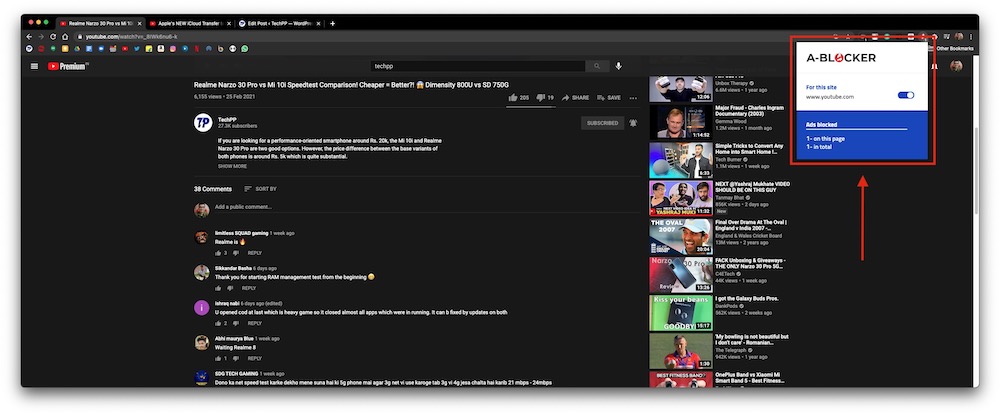Screen dimensions: 1000x415
Task: Open NEXT @Yashraj Mukhate video thumbnail
Action: click(x=680, y=198)
